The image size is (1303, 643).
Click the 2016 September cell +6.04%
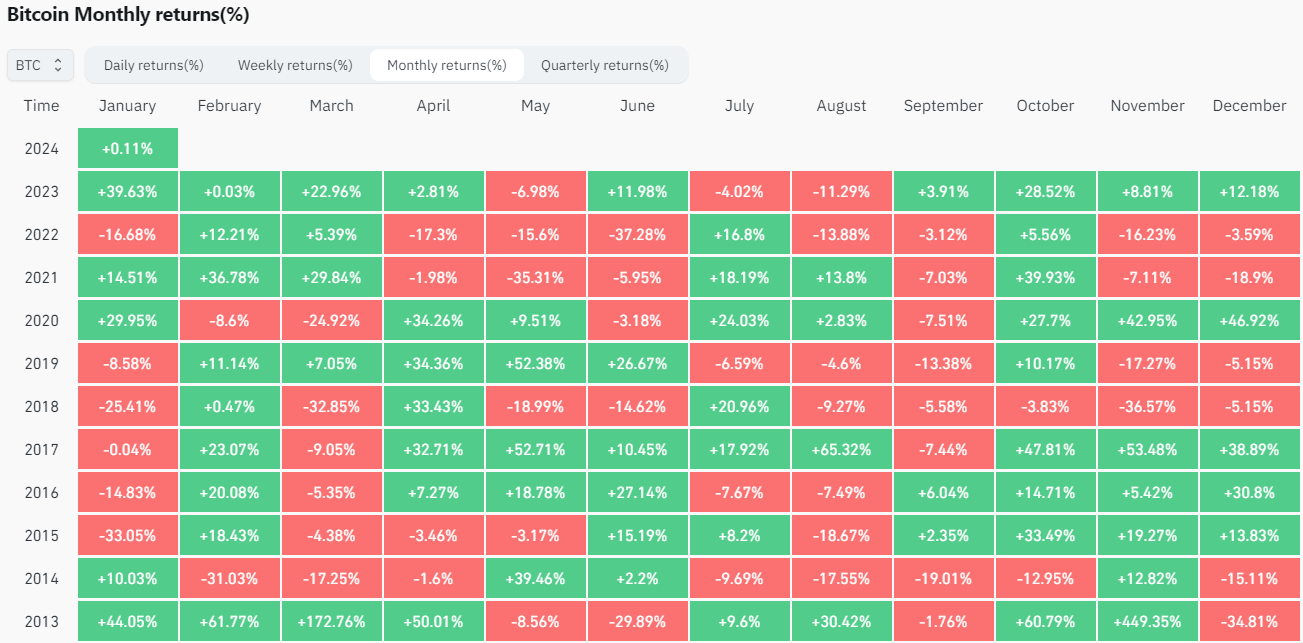point(943,492)
